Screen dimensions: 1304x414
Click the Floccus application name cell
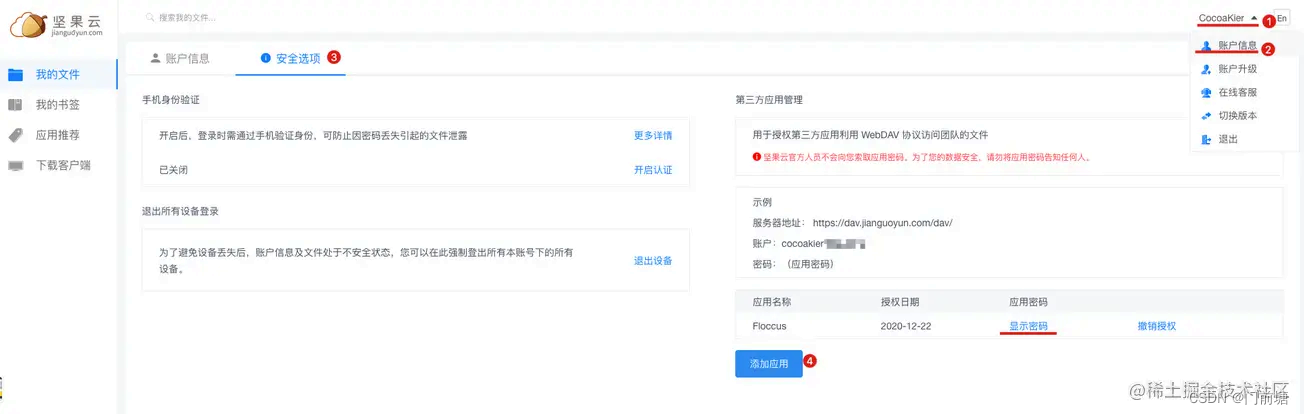click(x=771, y=326)
